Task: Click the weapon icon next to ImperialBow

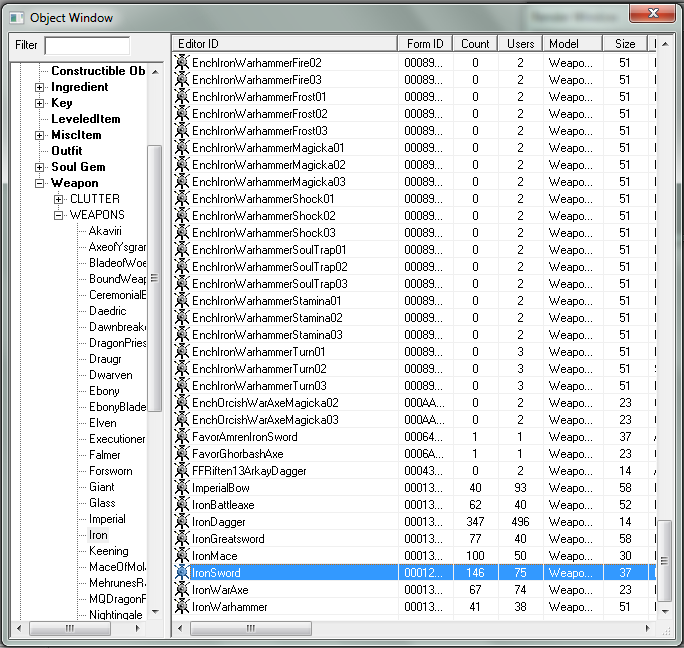Action: 181,488
